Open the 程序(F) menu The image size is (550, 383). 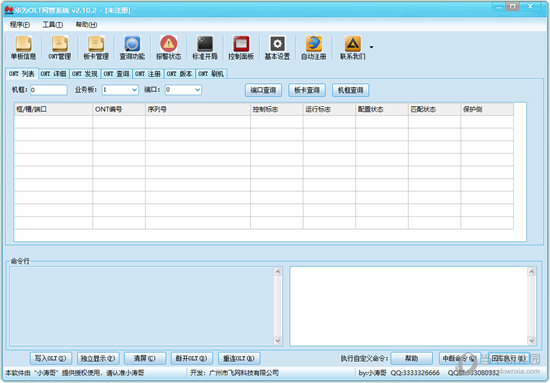pos(20,25)
